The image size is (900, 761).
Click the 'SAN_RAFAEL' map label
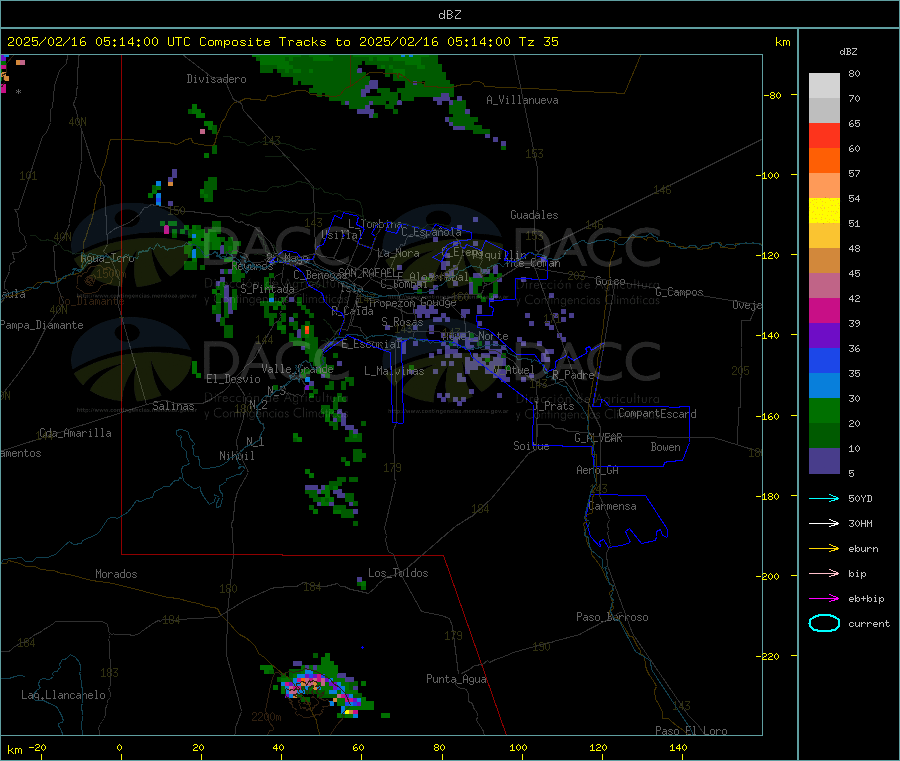[x=370, y=272]
